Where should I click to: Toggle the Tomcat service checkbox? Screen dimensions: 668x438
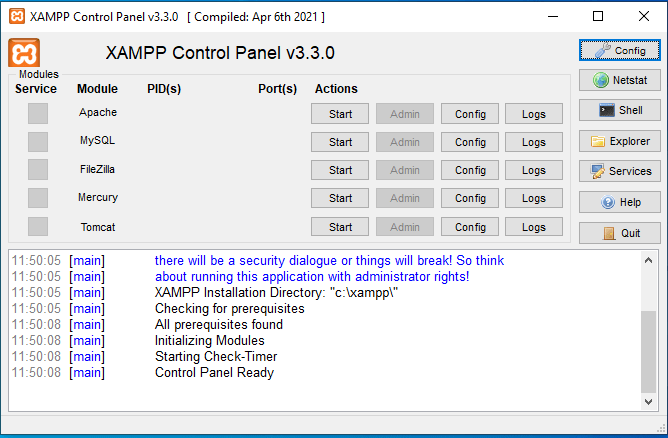coord(38,227)
